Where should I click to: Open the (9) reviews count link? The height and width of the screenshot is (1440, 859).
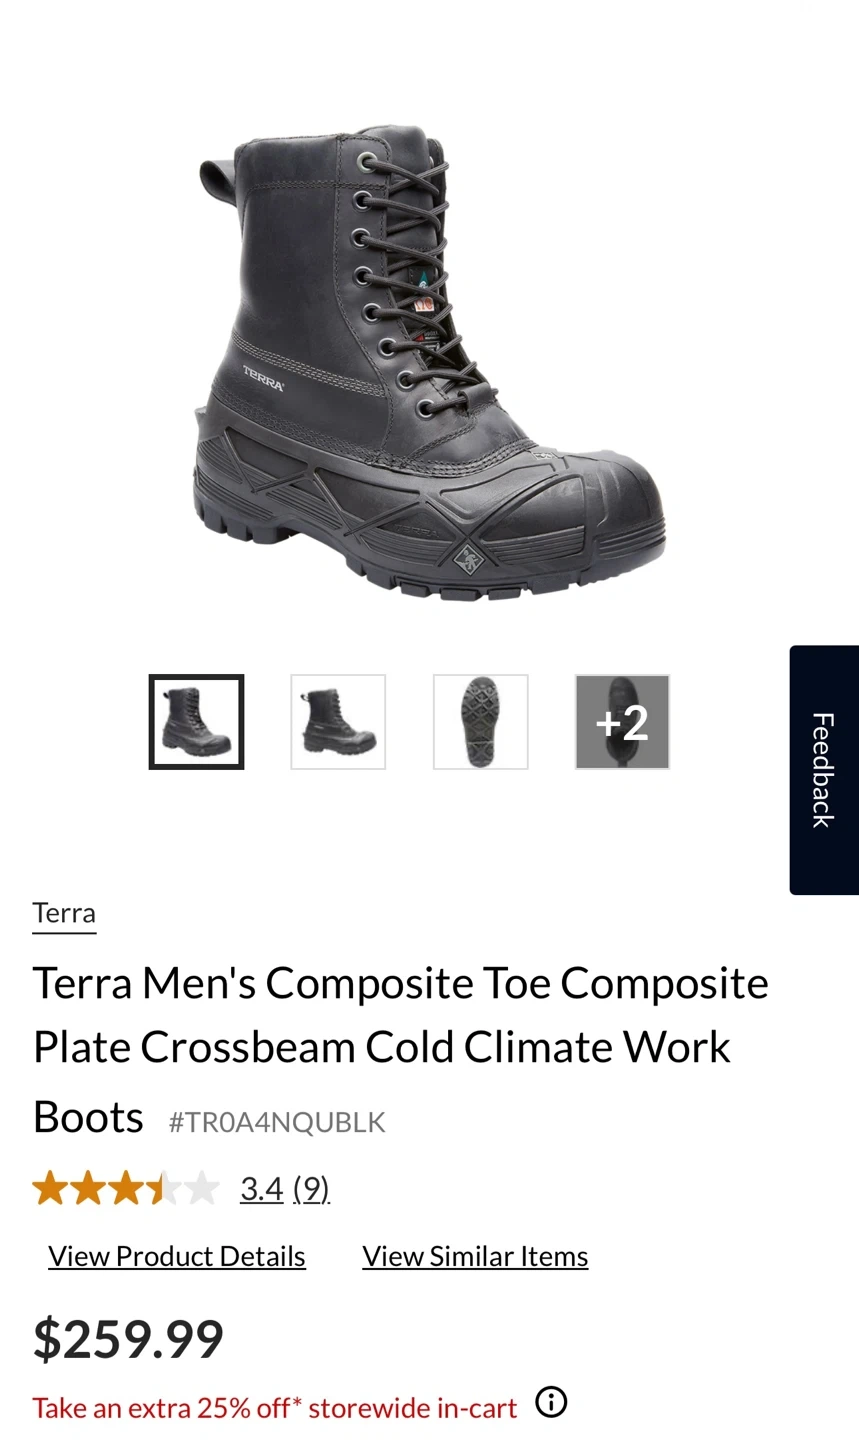311,1188
